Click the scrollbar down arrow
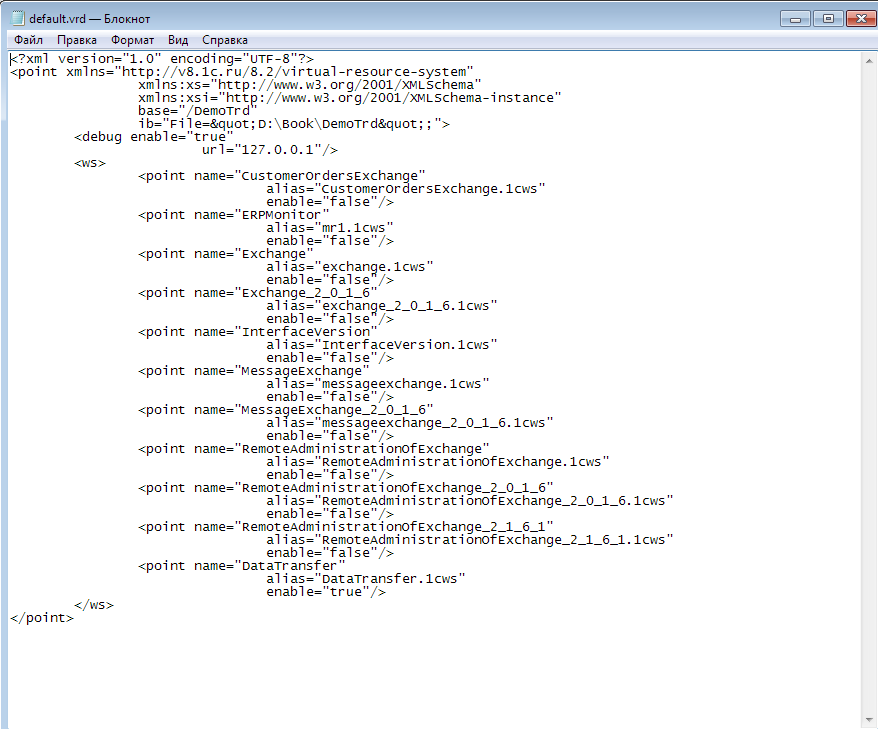This screenshot has height=729, width=878. point(869,720)
